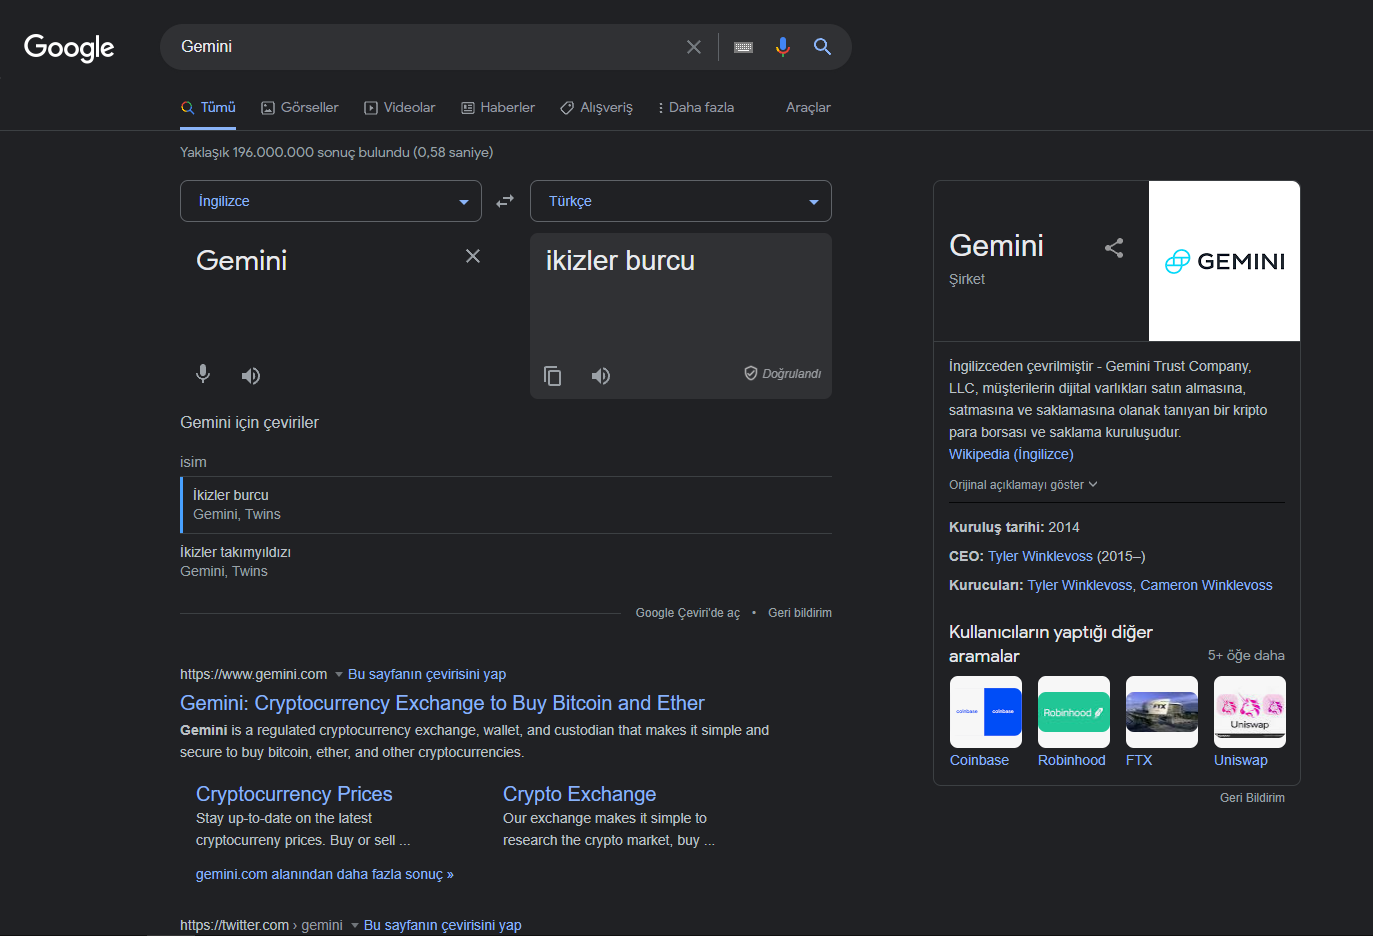The width and height of the screenshot is (1373, 936).
Task: Open the gemini.com result options arrow
Action: point(339,674)
